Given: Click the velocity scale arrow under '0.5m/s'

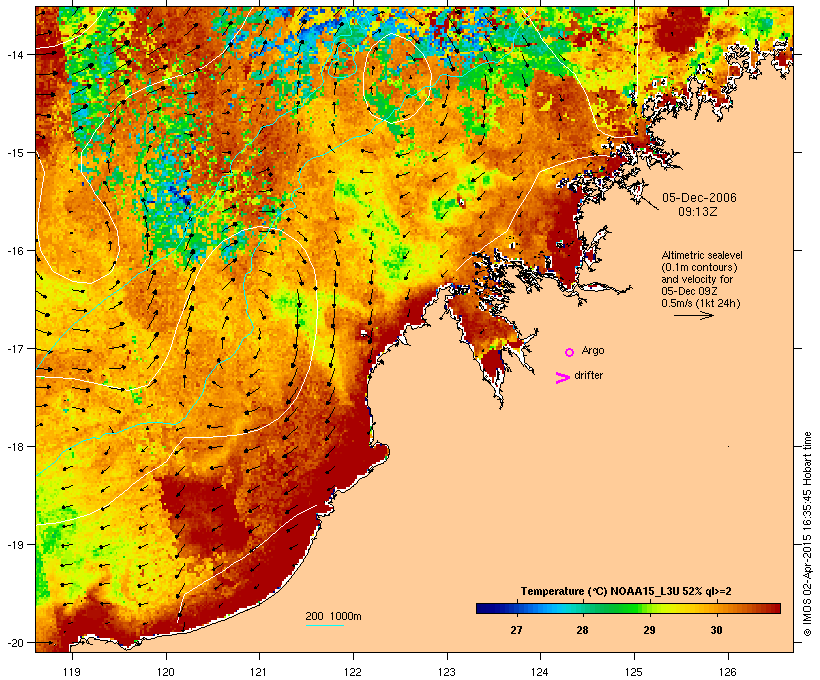Looking at the screenshot, I should [x=694, y=315].
